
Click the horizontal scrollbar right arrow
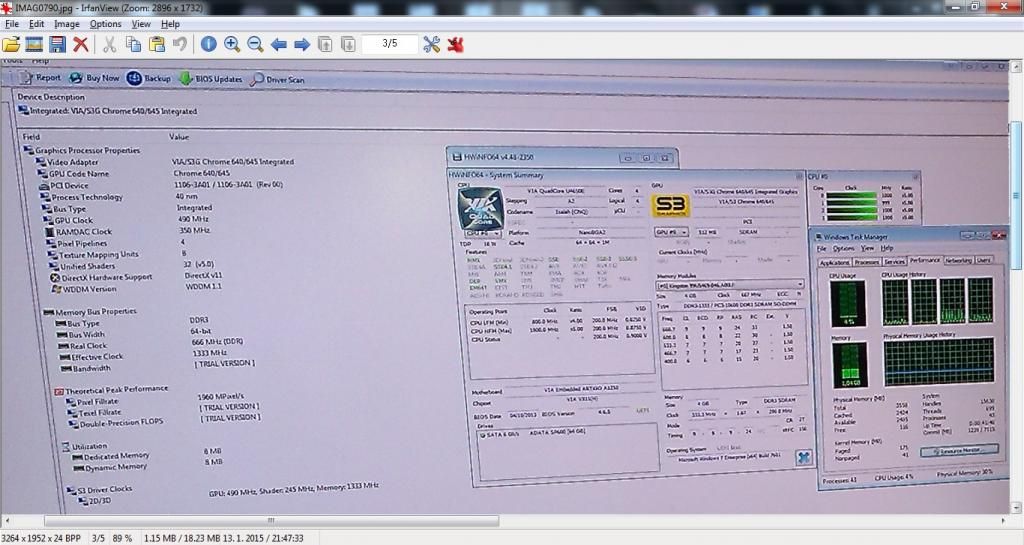[1004, 521]
